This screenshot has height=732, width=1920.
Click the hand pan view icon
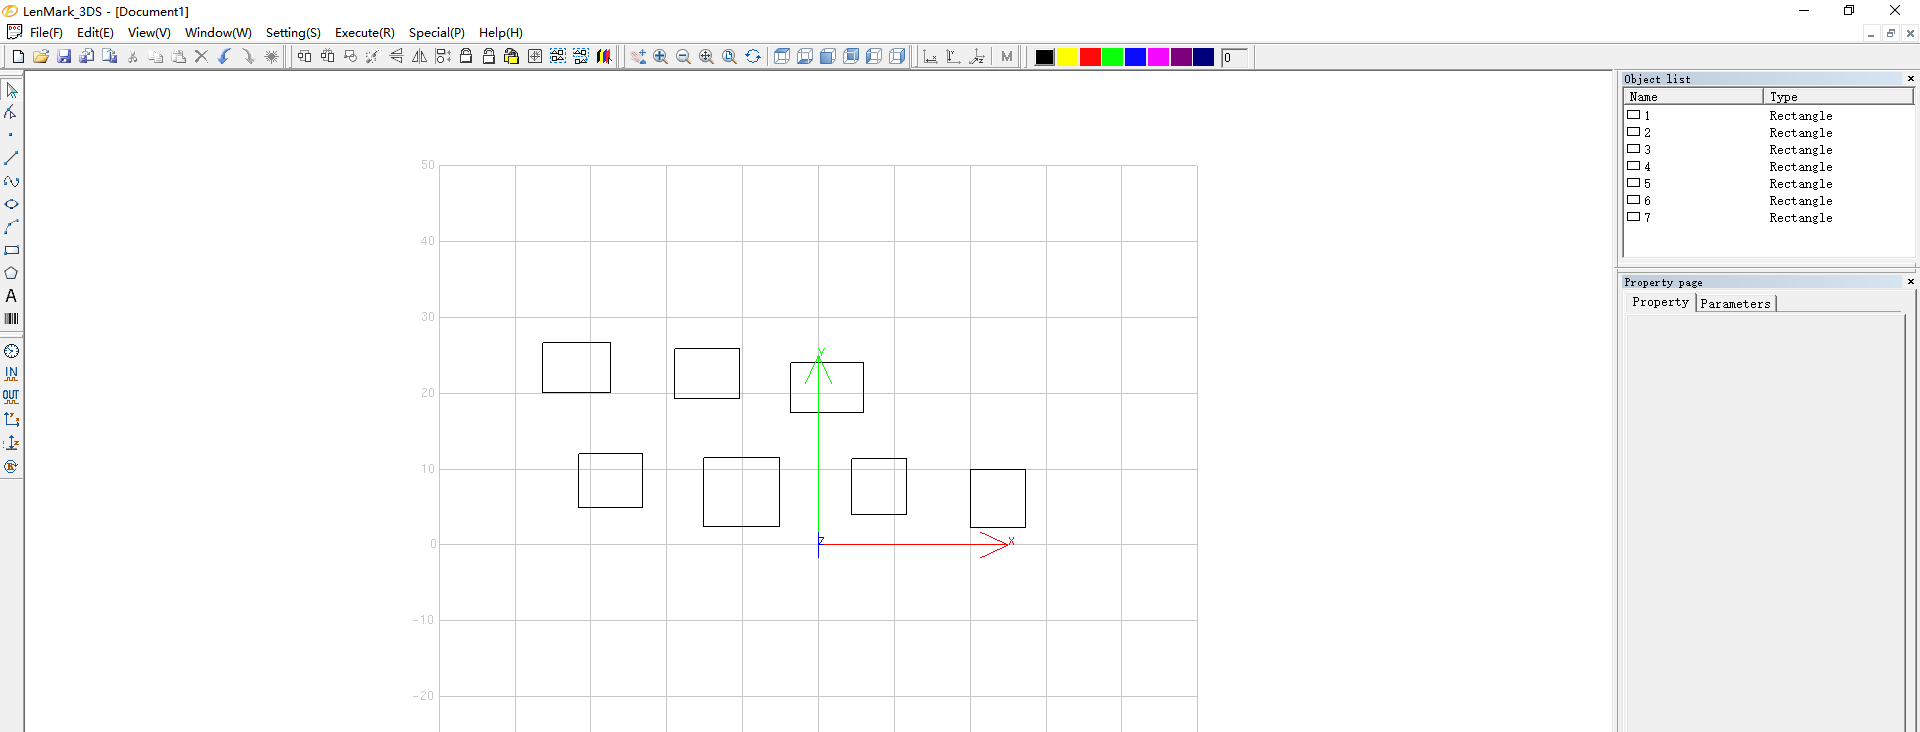click(637, 57)
